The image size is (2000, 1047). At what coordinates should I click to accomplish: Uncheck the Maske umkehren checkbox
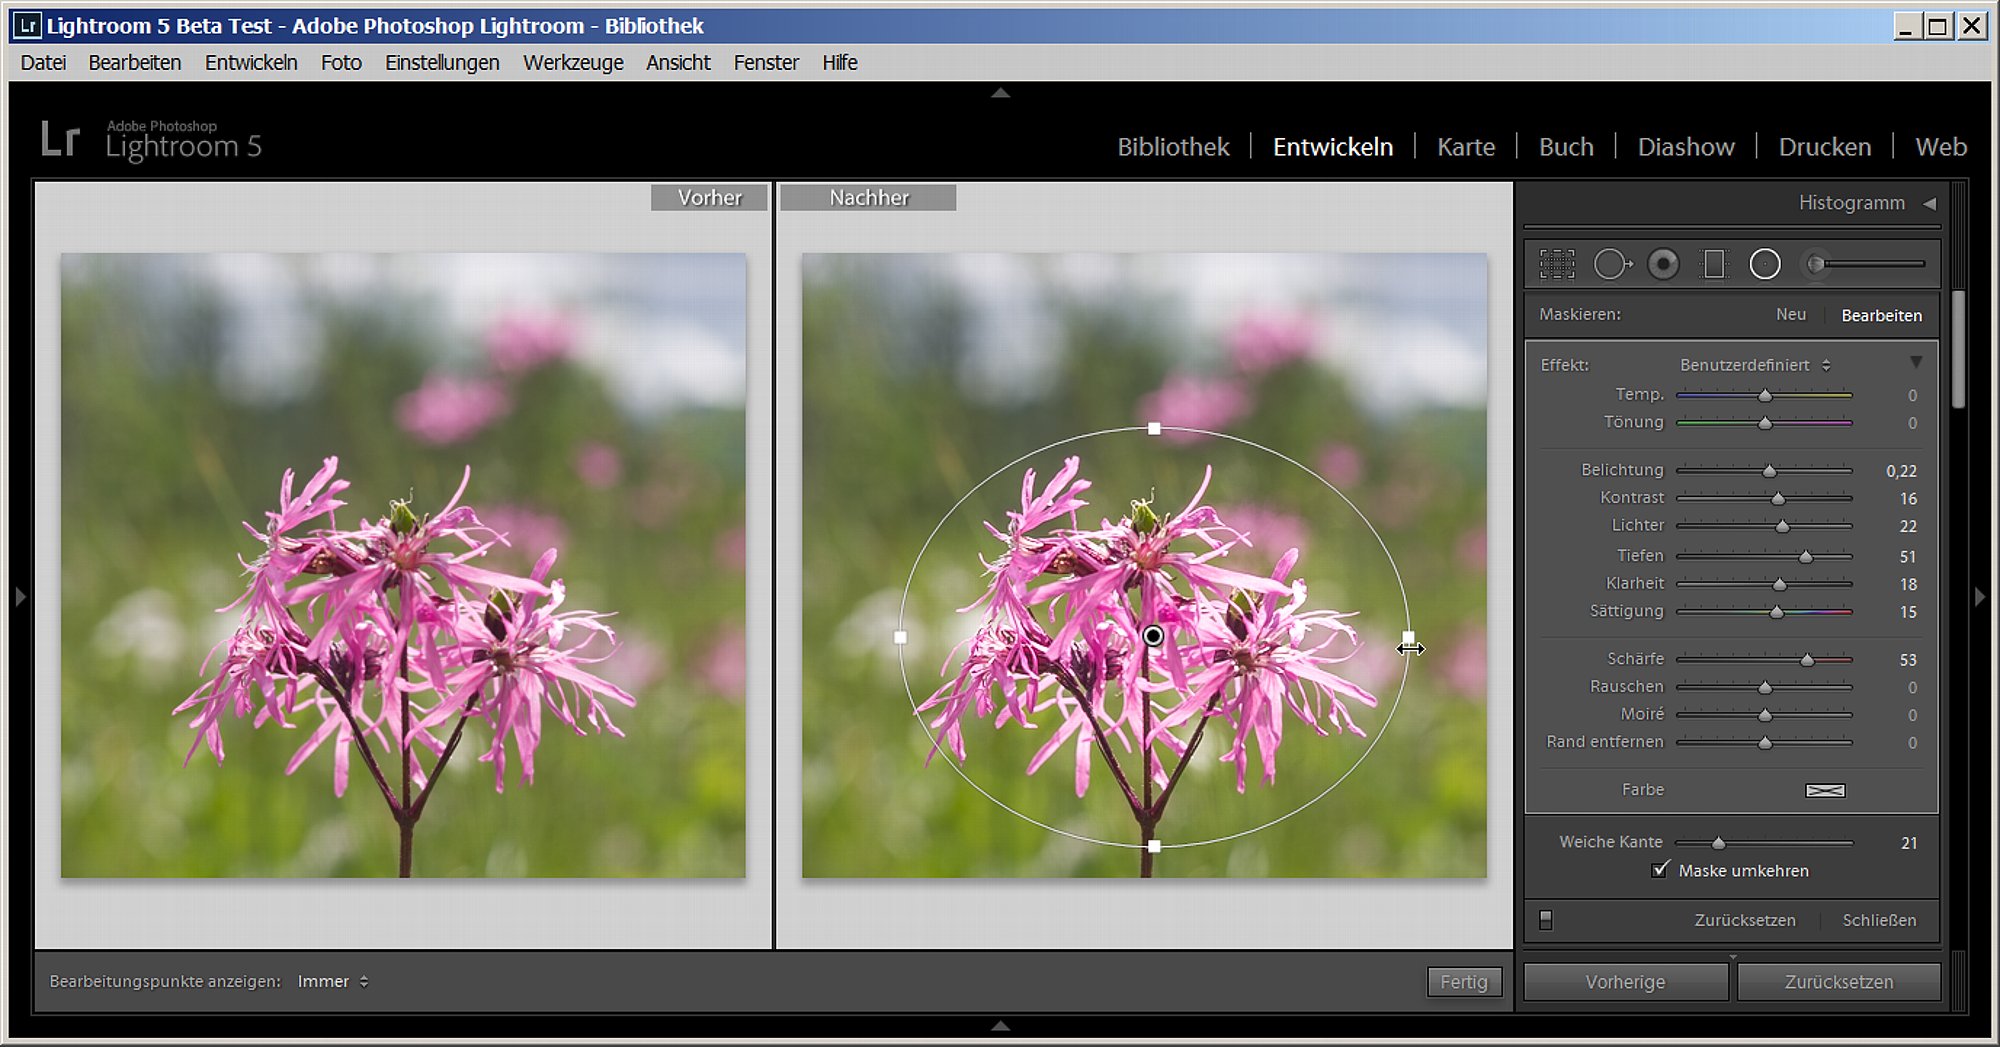click(1660, 870)
